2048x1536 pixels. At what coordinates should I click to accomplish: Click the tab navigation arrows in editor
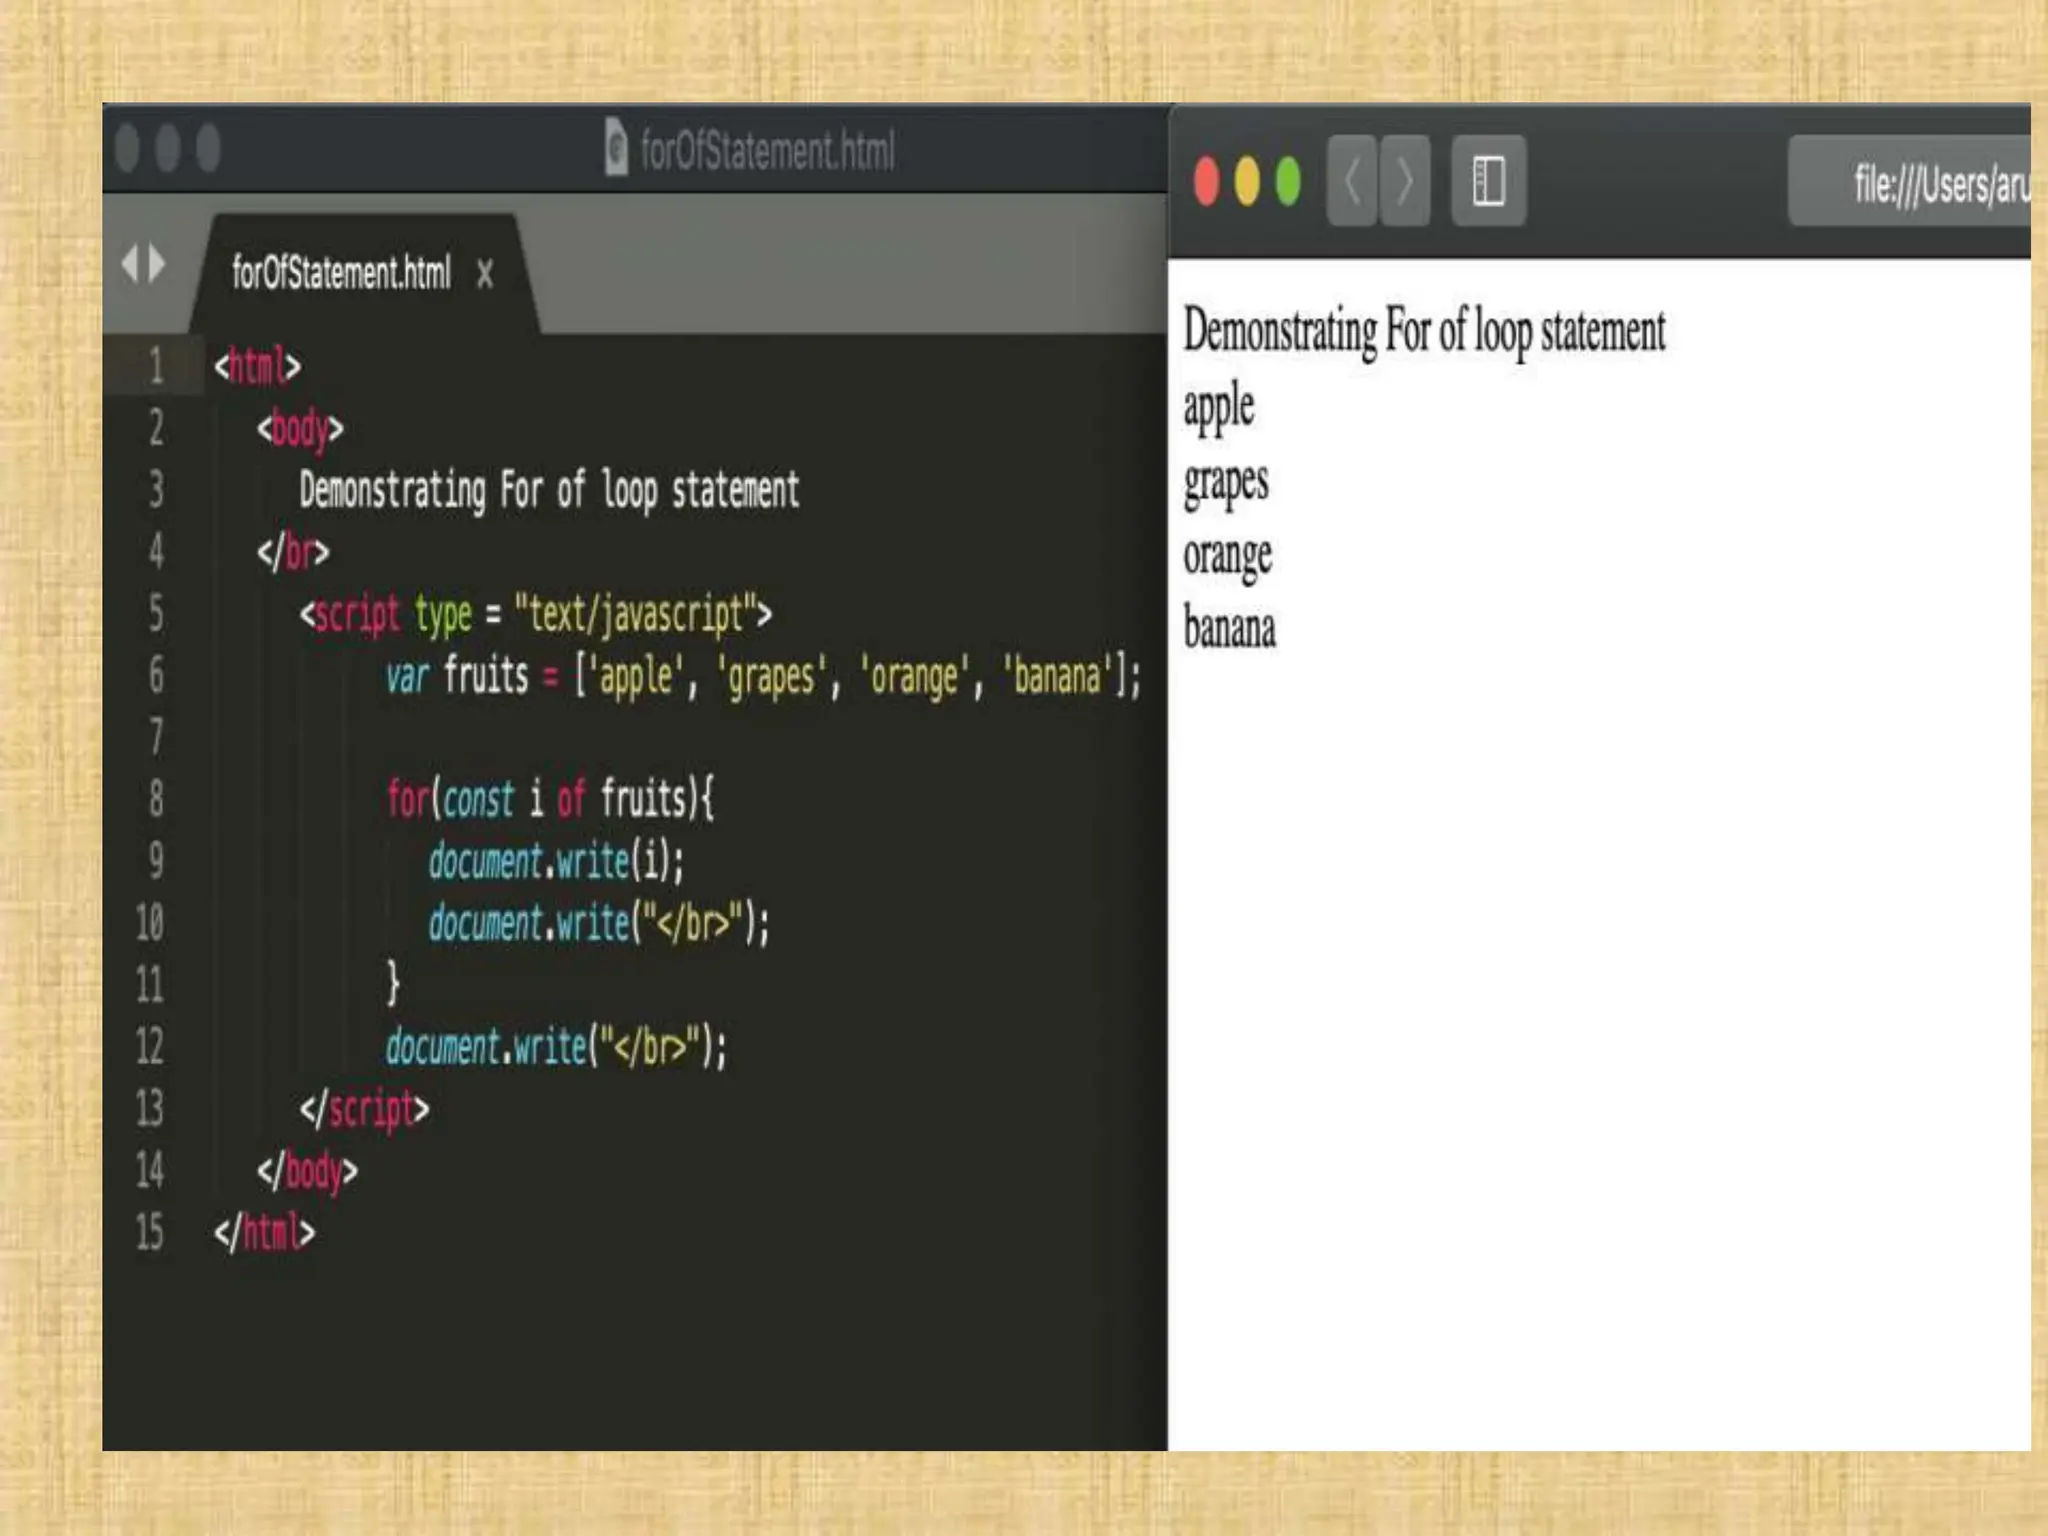(143, 265)
